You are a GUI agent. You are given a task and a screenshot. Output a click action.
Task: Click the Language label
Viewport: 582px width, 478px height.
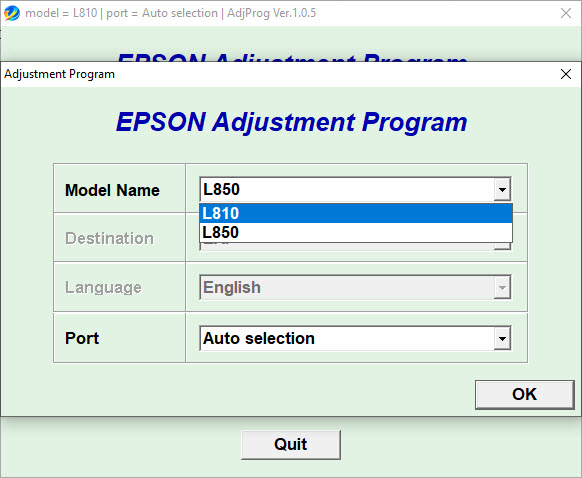tap(103, 288)
